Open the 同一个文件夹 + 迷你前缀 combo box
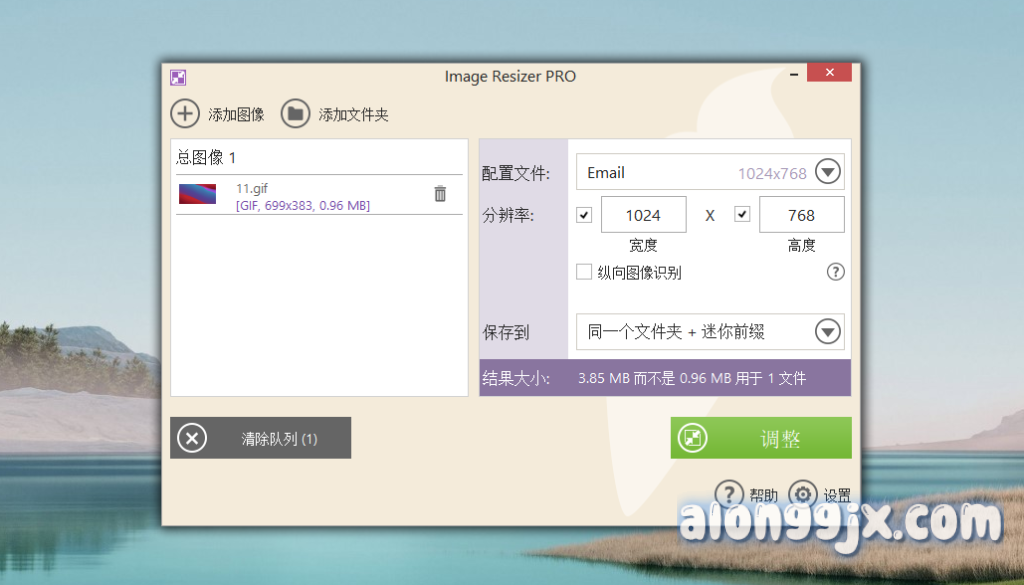This screenshot has width=1024, height=585. pyautogui.click(x=690, y=332)
